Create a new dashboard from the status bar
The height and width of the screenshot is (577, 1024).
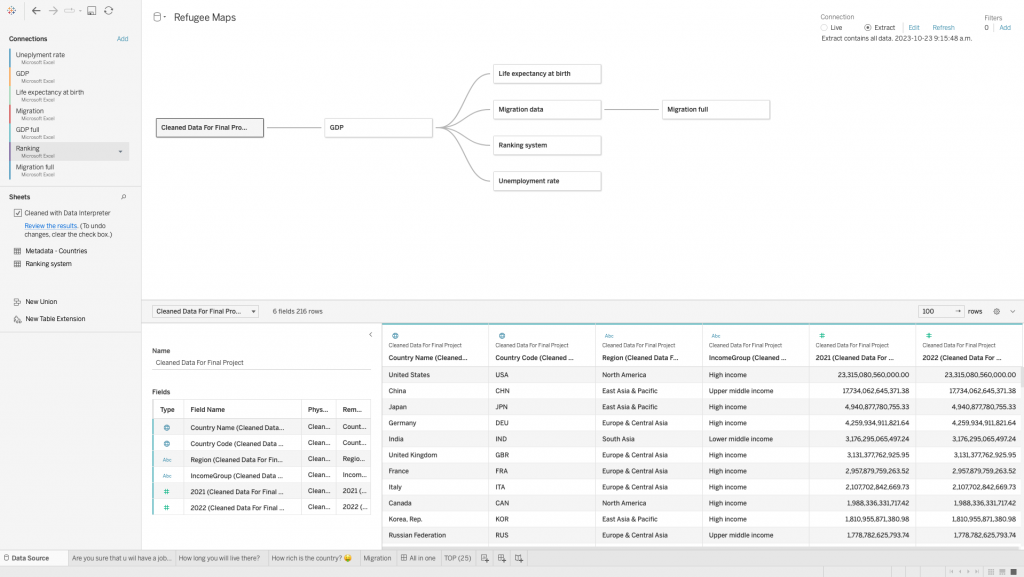pos(501,559)
